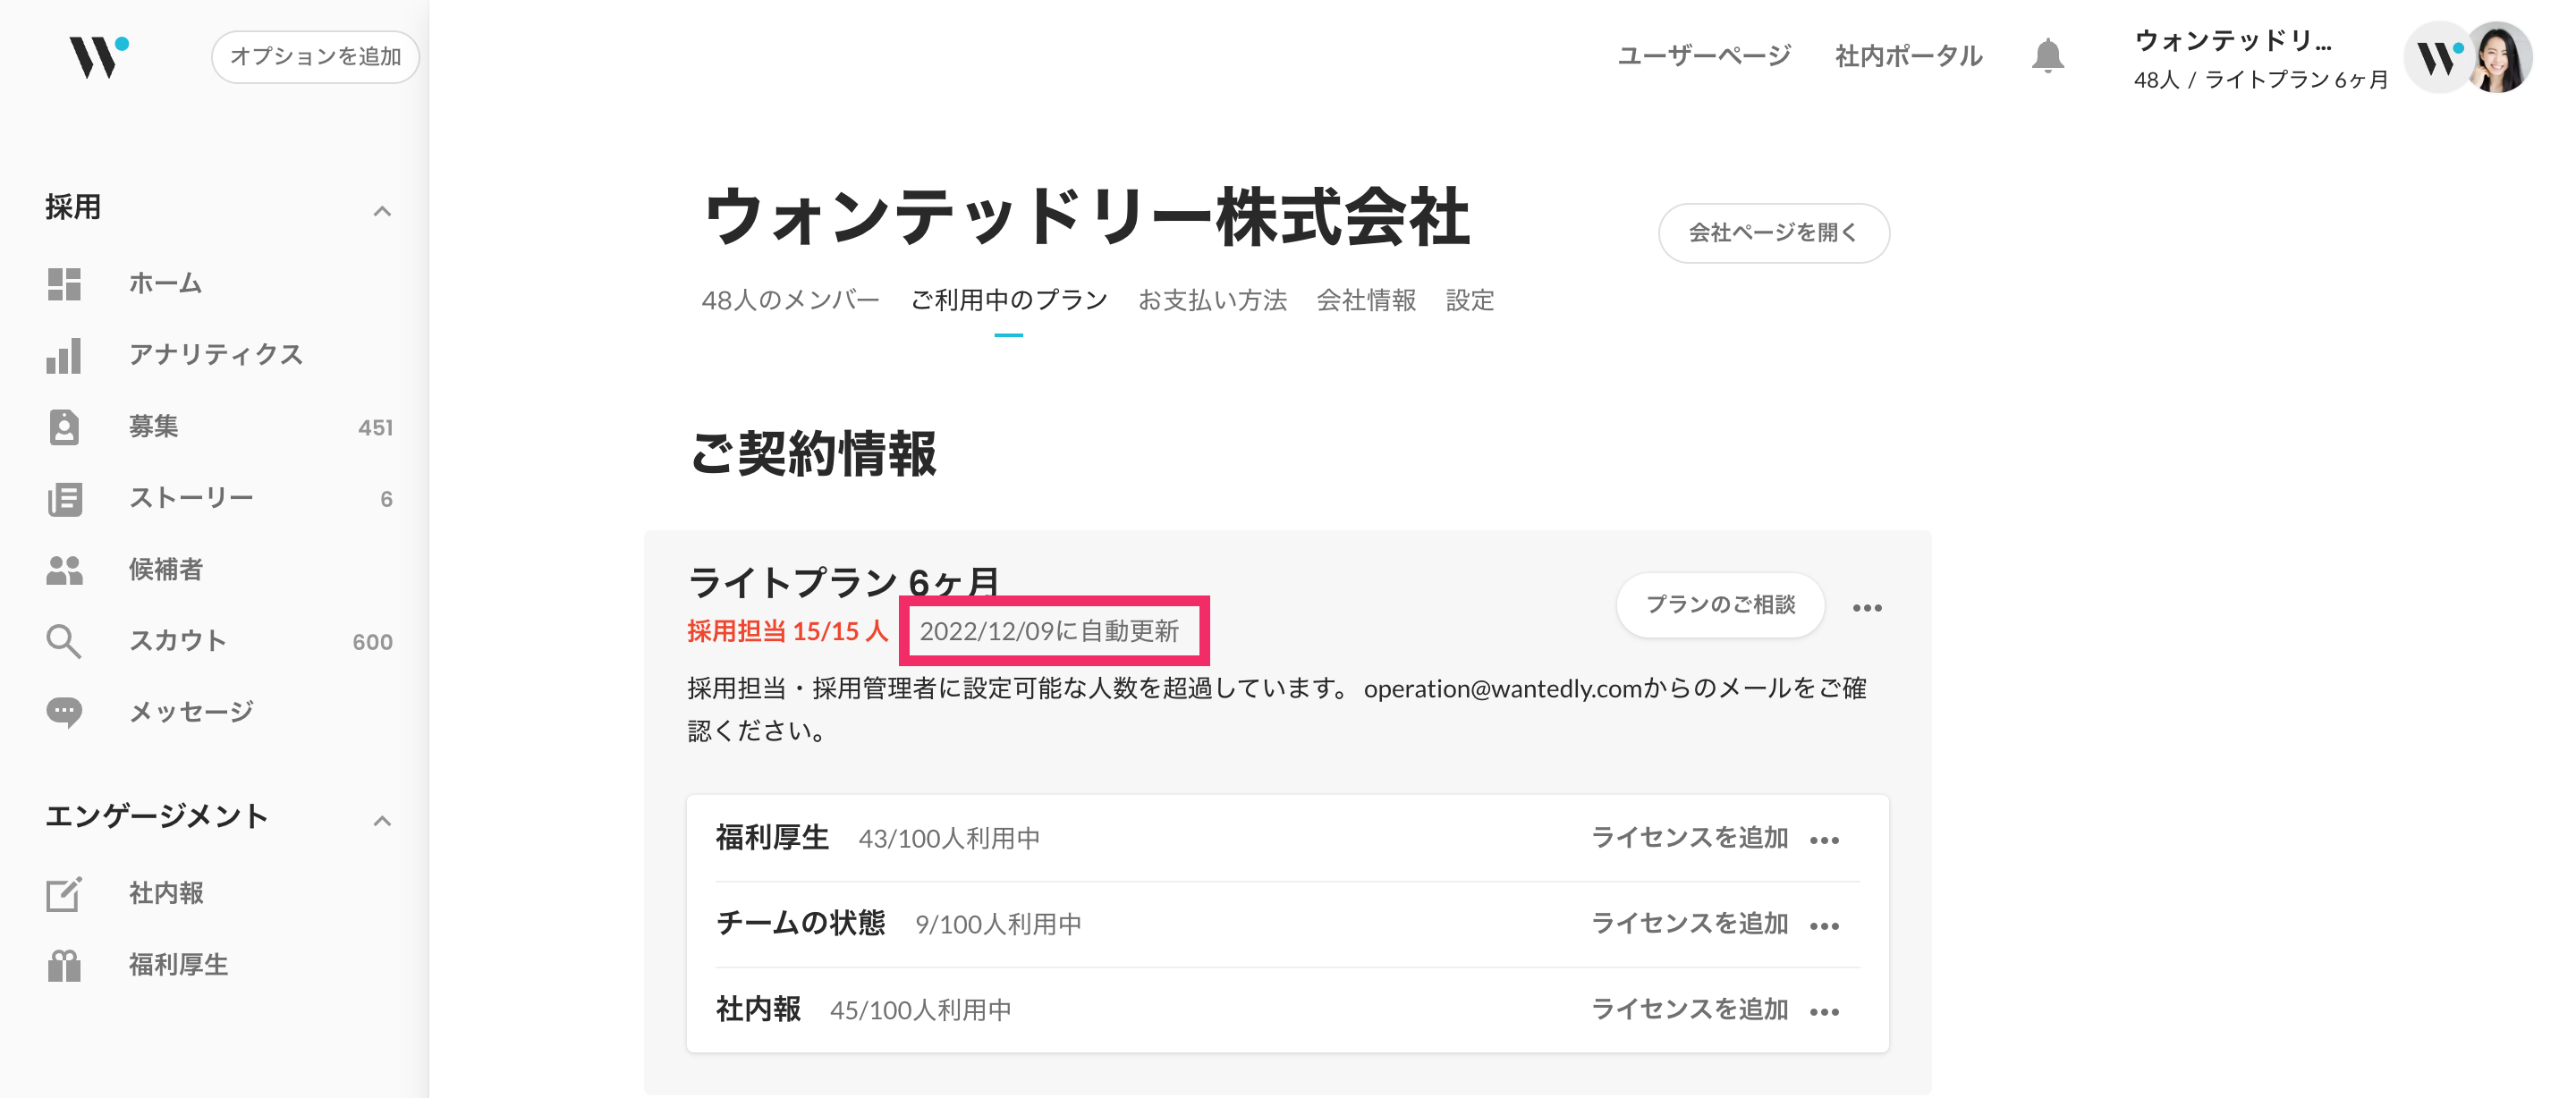Go to 社内ポータル in header
The width and height of the screenshot is (2576, 1098).
coord(1908,56)
